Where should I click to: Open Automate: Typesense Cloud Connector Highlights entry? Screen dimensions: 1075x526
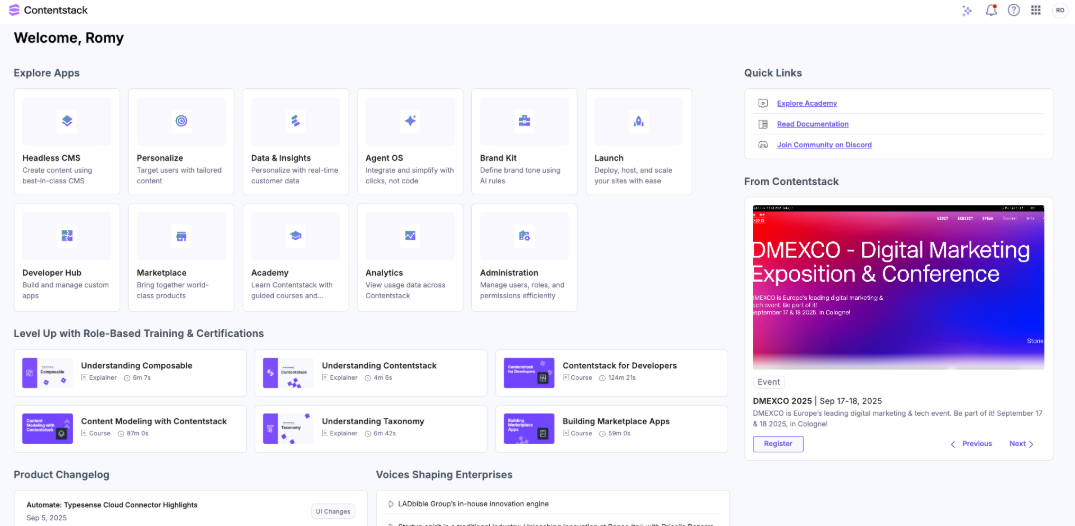[x=112, y=505]
